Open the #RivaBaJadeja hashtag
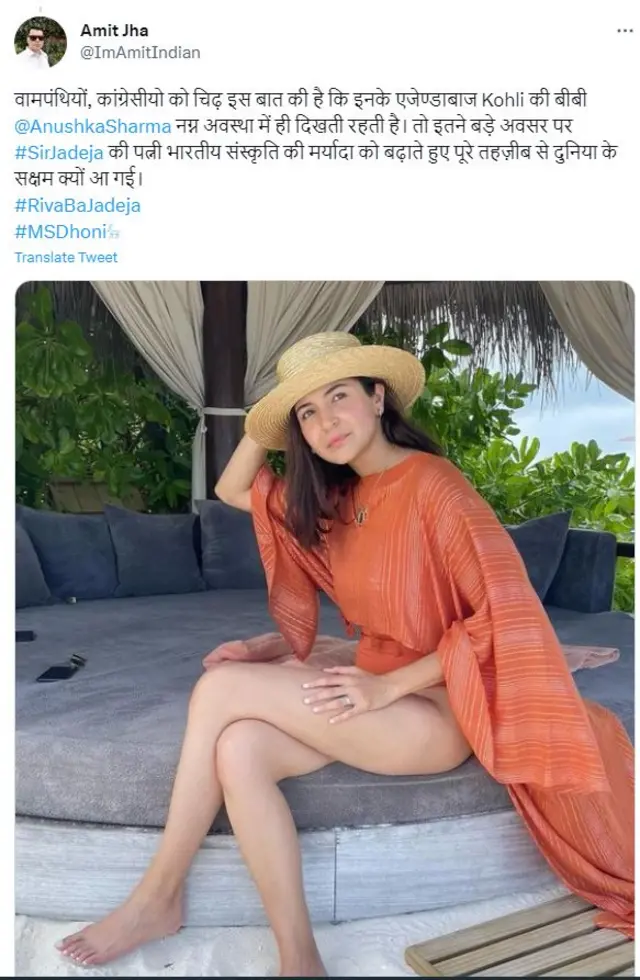Image resolution: width=640 pixels, height=980 pixels. (x=78, y=206)
